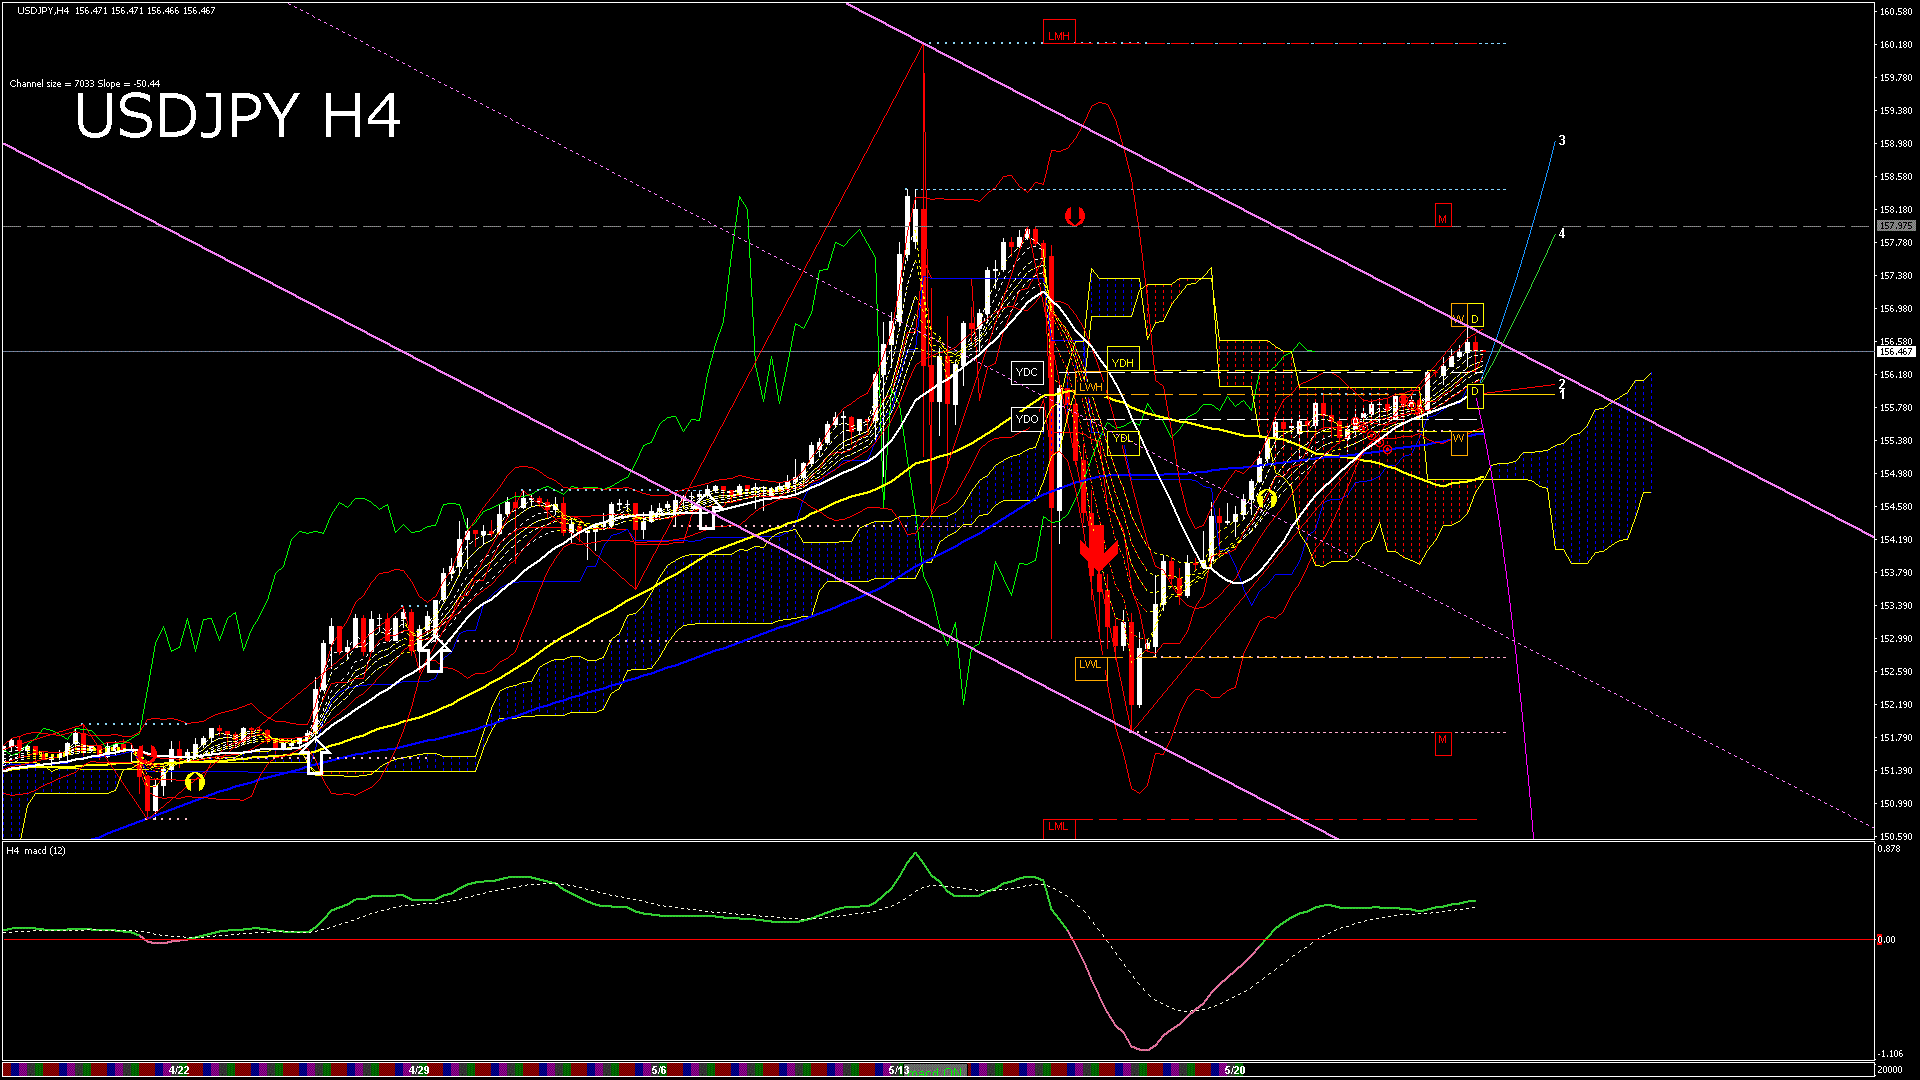This screenshot has width=1920, height=1080.
Task: Click the 154.190 price scale value
Action: click(x=1896, y=540)
